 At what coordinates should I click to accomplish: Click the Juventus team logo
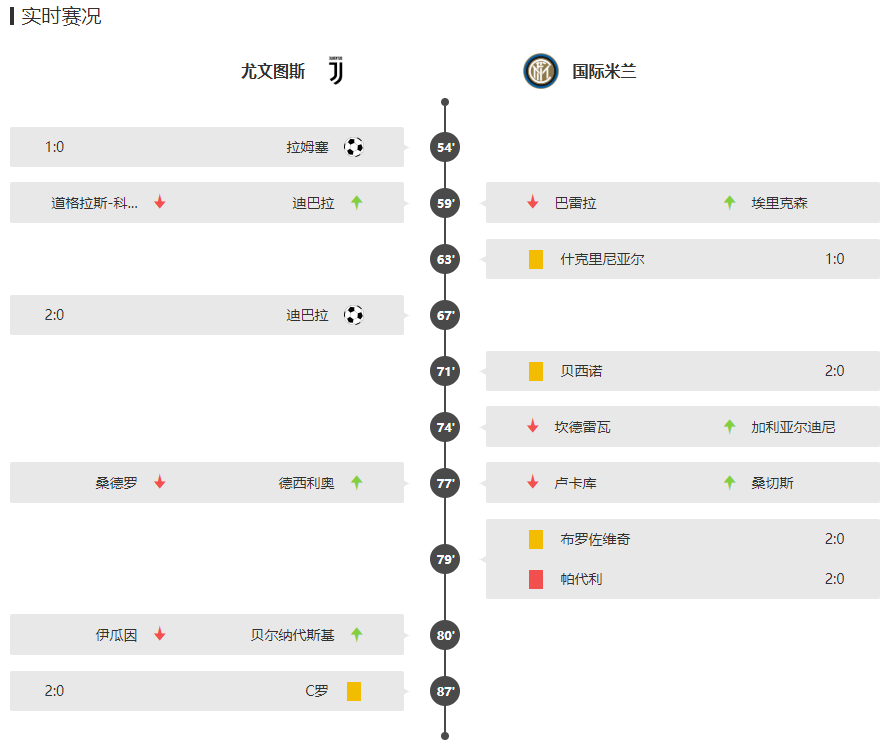pyautogui.click(x=336, y=71)
